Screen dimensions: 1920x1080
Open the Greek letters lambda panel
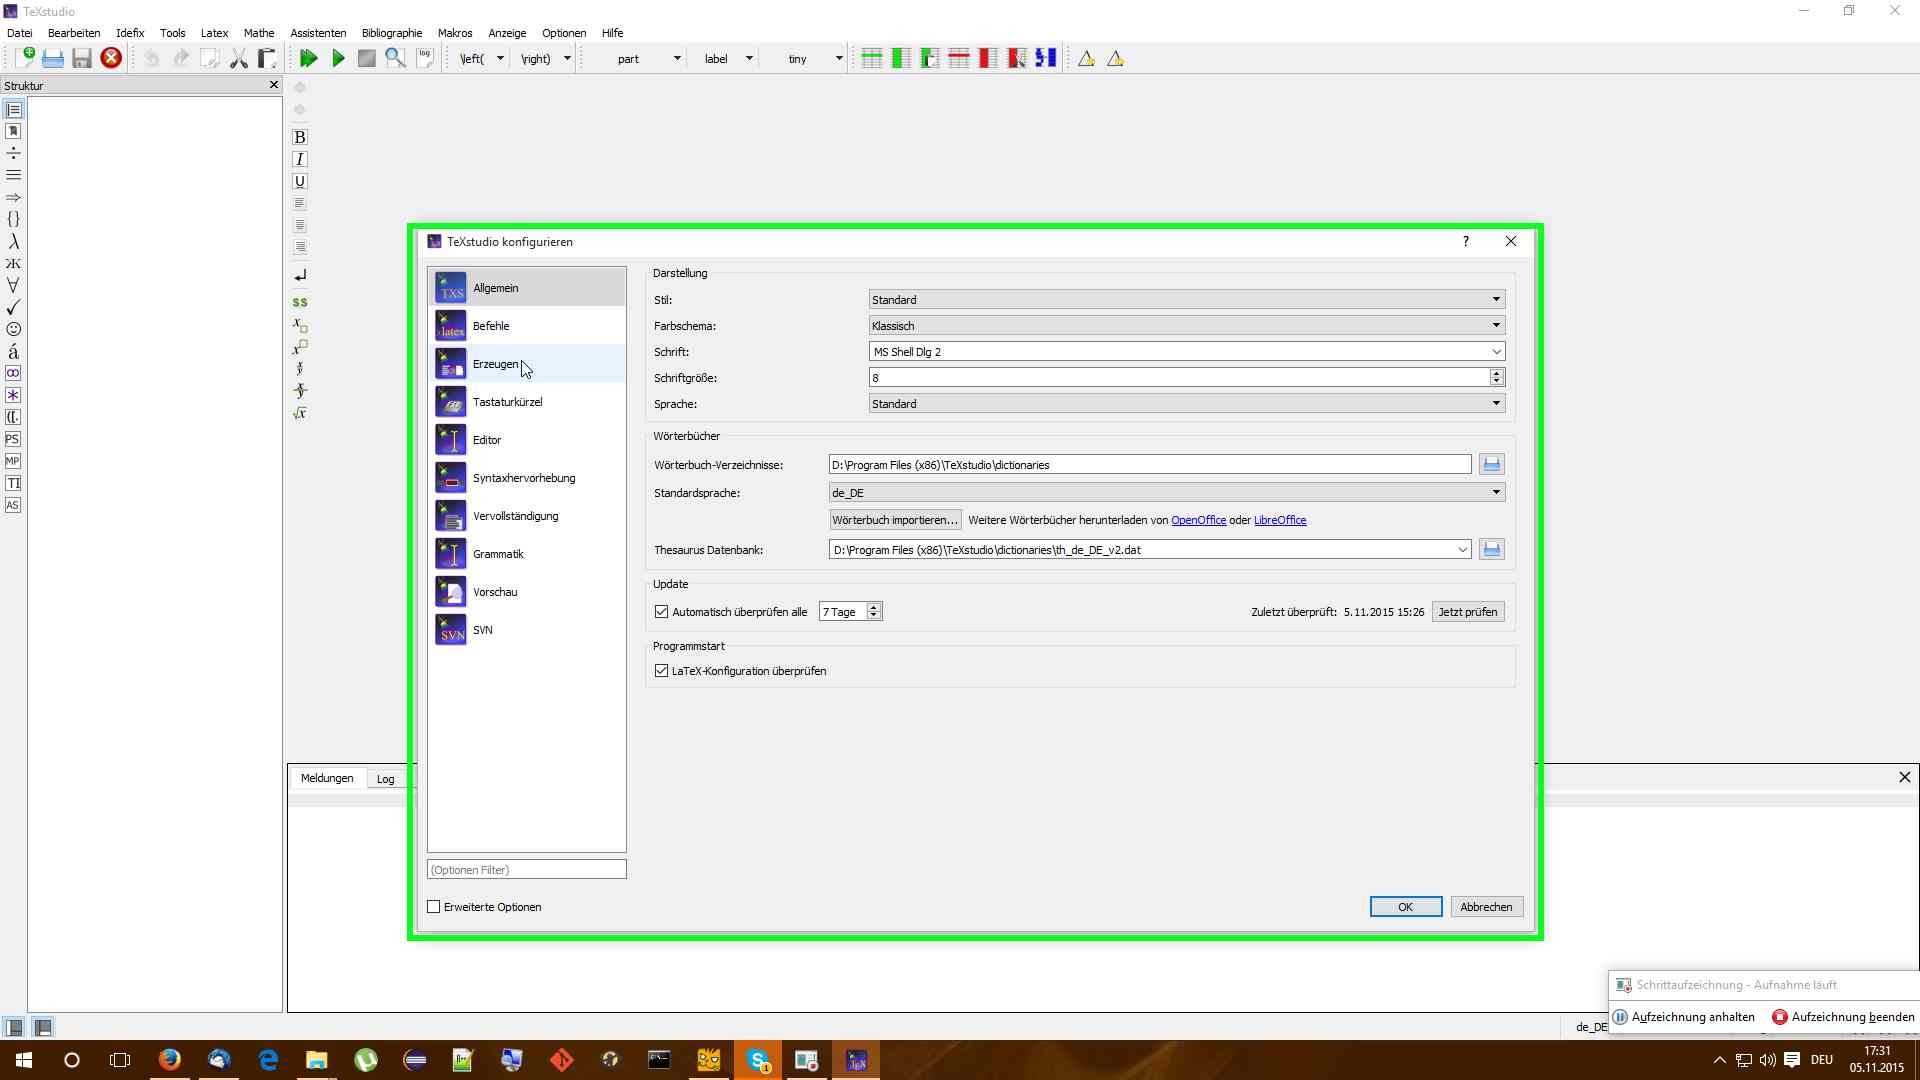click(13, 241)
